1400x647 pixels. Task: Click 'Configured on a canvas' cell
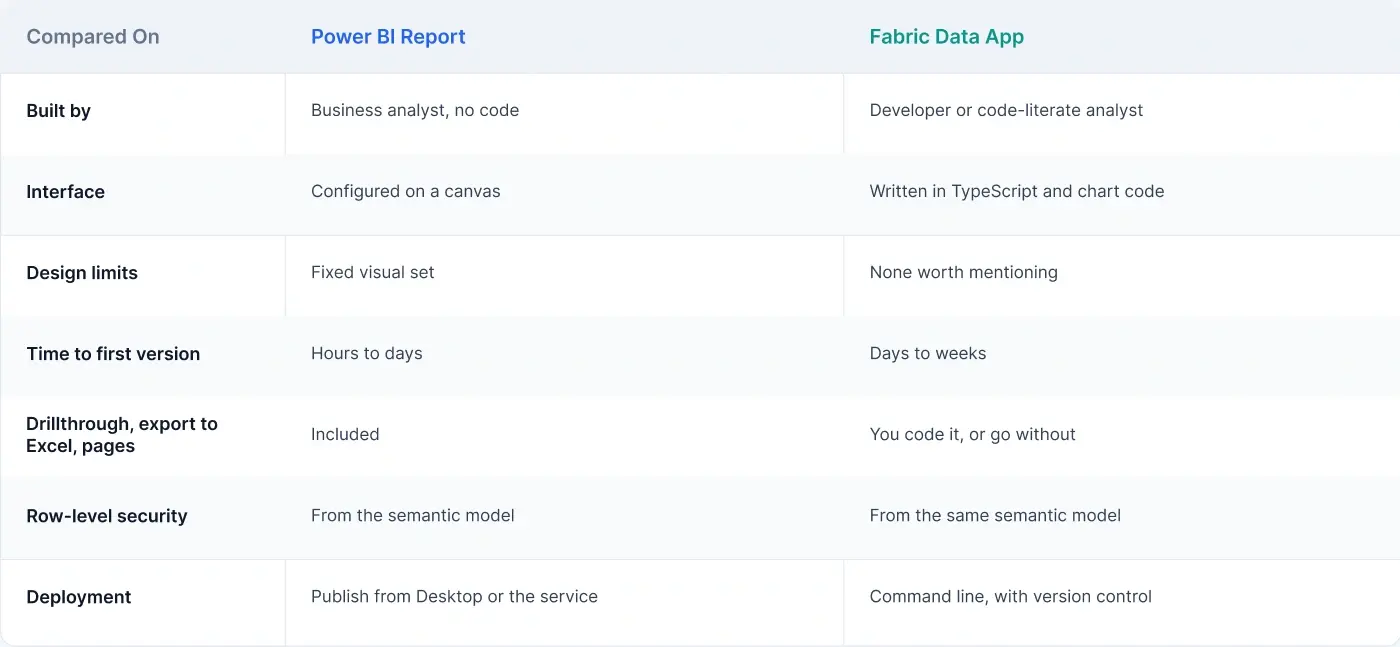[405, 192]
